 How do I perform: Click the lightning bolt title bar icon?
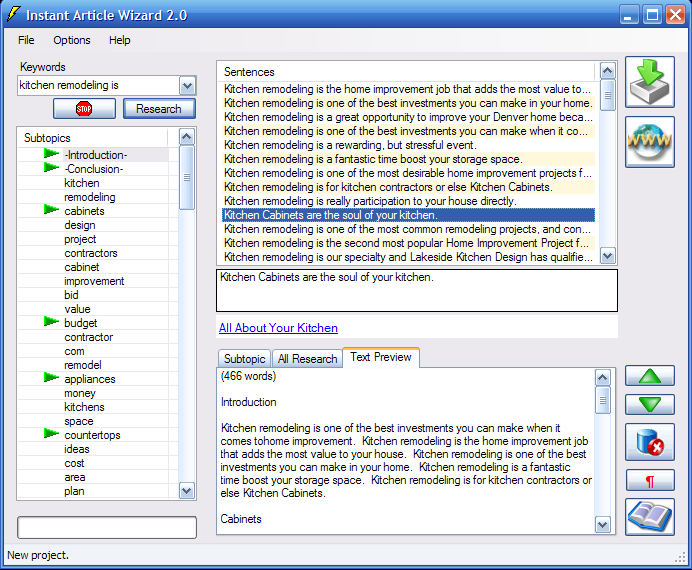pyautogui.click(x=13, y=15)
